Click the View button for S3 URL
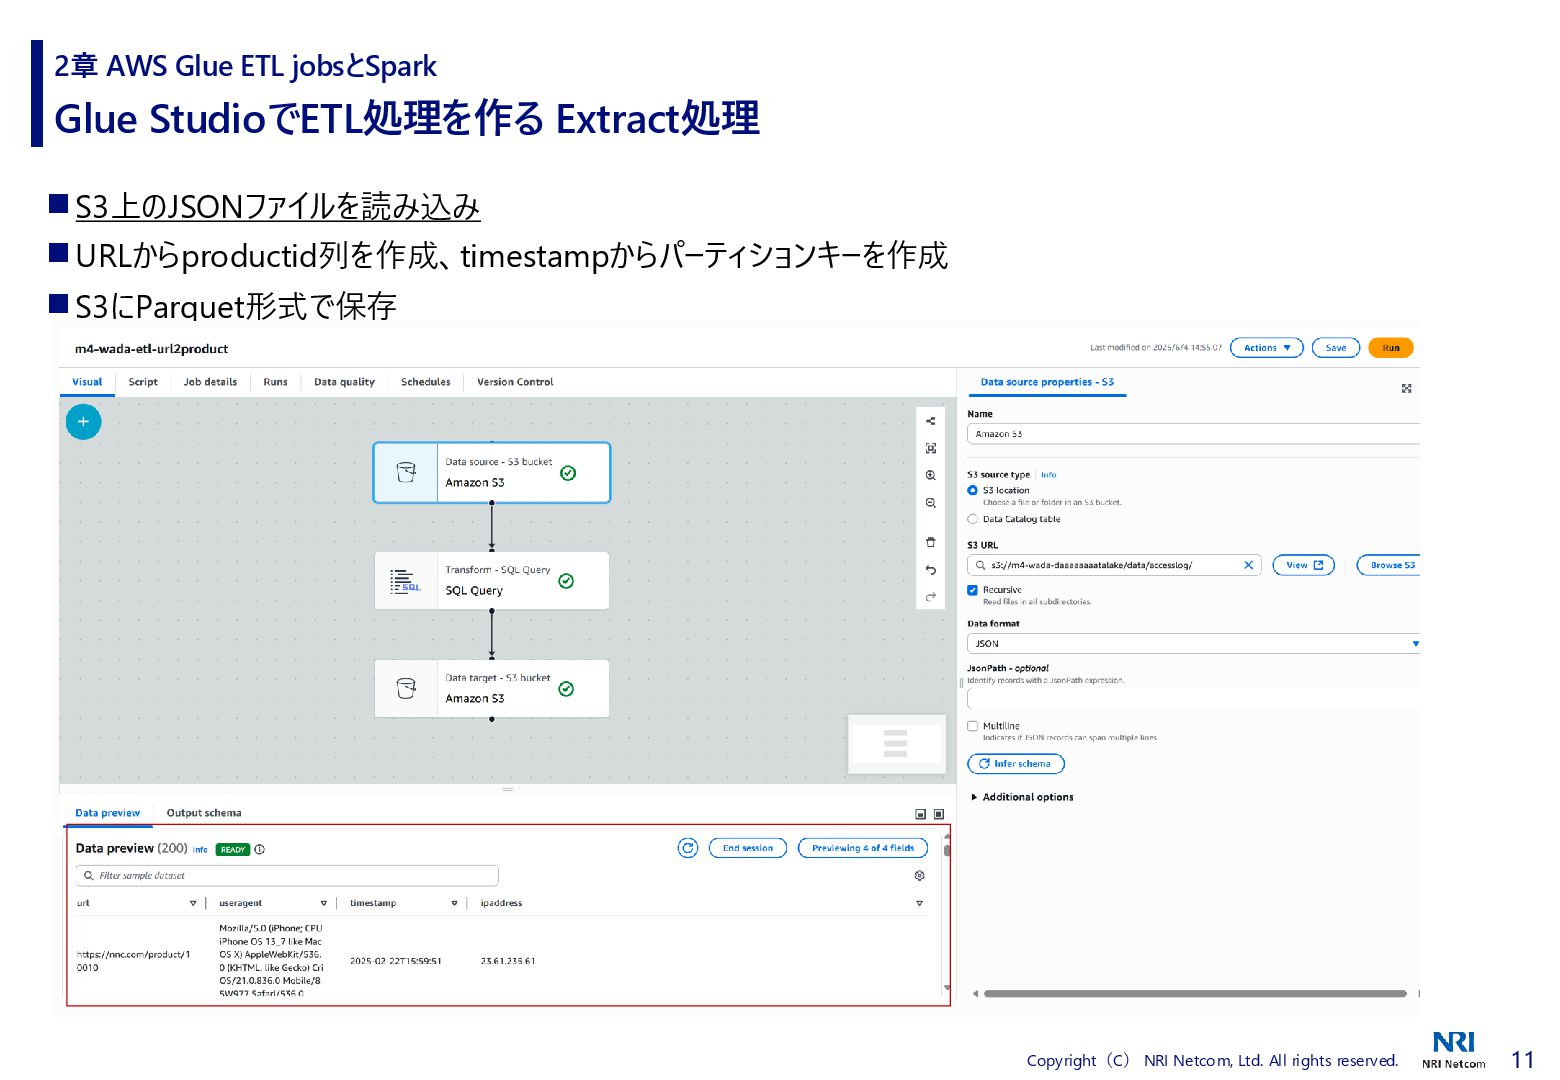1560x1080 pixels. tap(1304, 565)
